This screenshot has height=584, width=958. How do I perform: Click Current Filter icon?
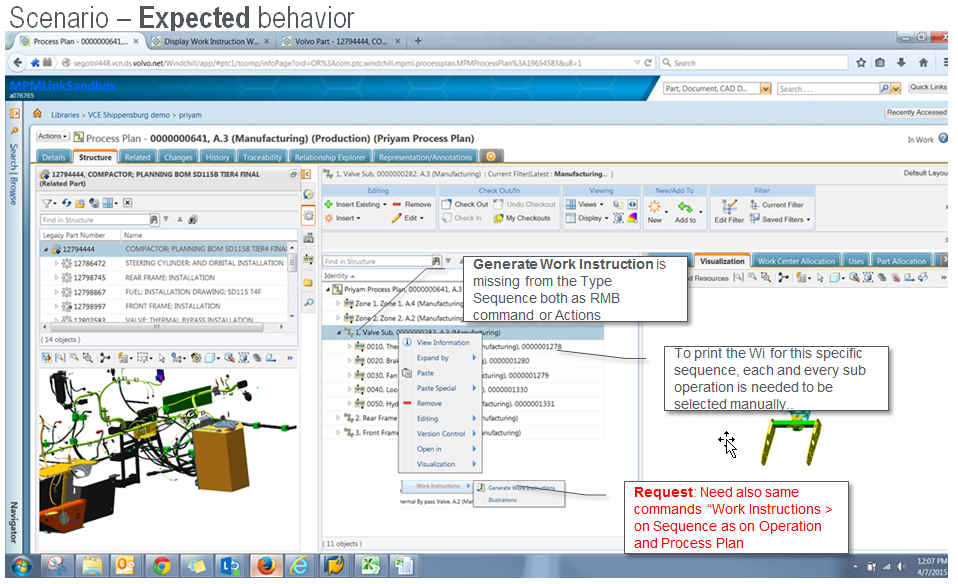(x=755, y=205)
